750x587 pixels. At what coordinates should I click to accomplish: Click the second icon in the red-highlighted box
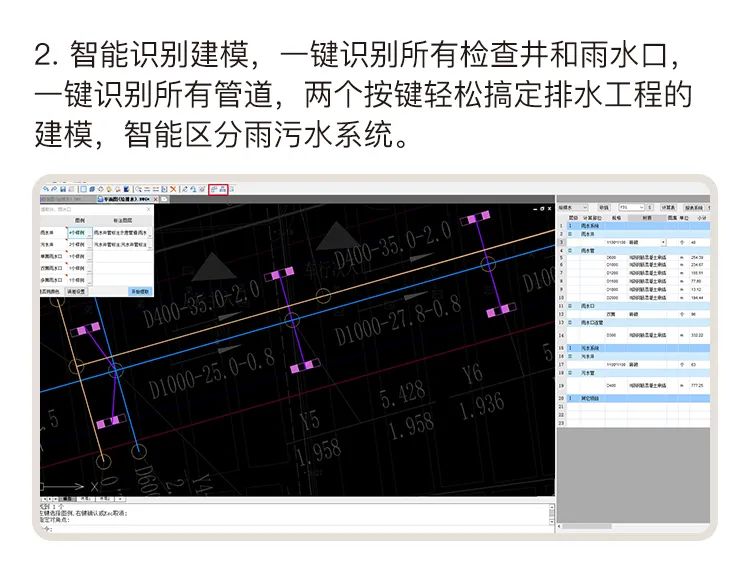(x=223, y=188)
